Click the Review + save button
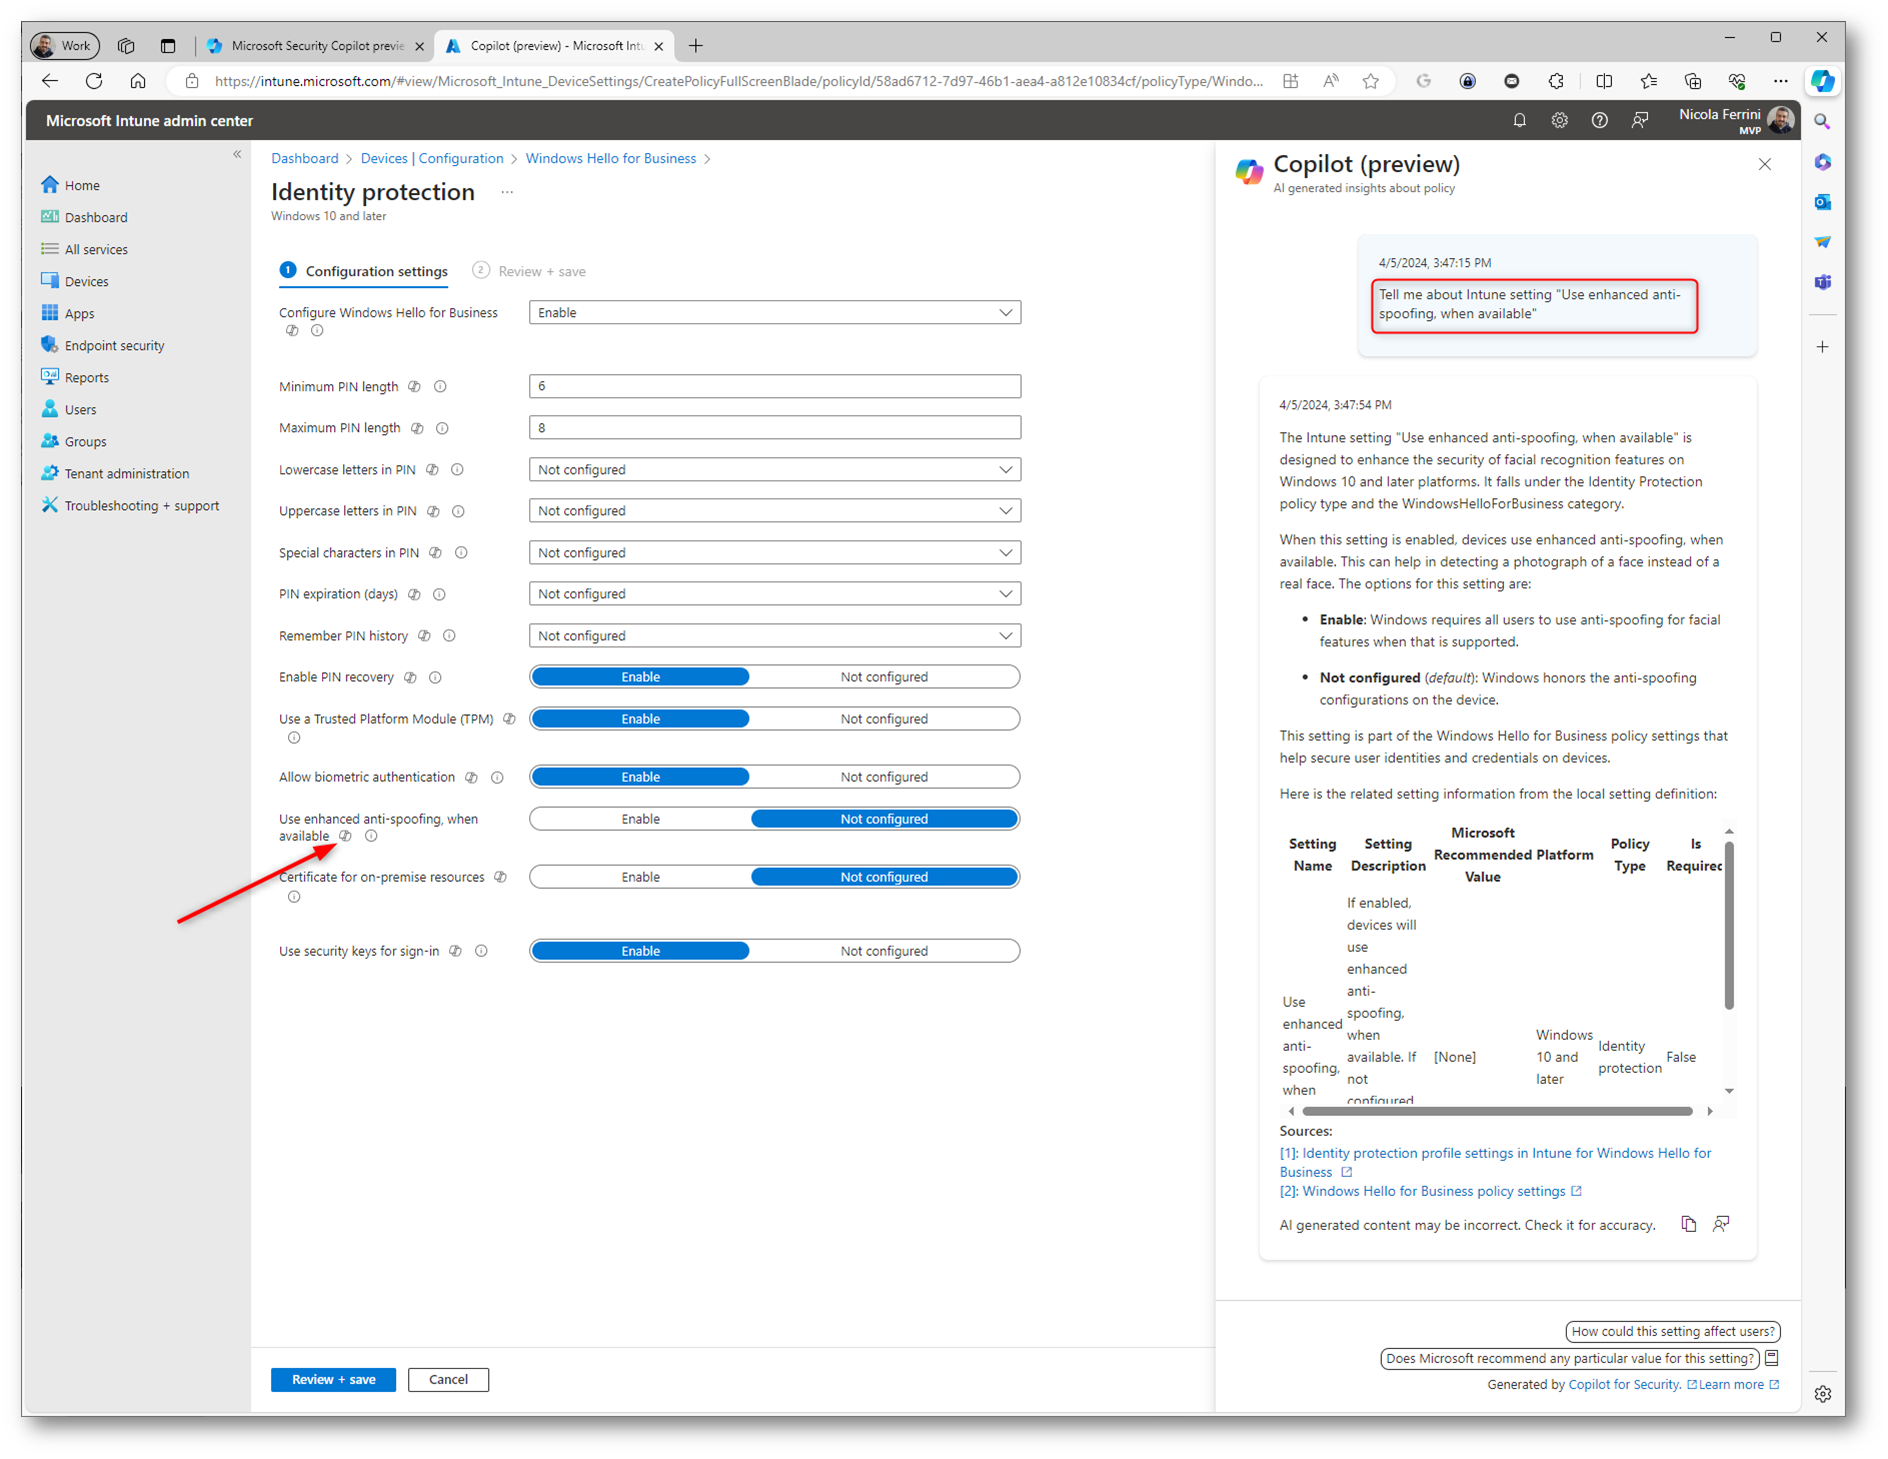 [x=333, y=1380]
